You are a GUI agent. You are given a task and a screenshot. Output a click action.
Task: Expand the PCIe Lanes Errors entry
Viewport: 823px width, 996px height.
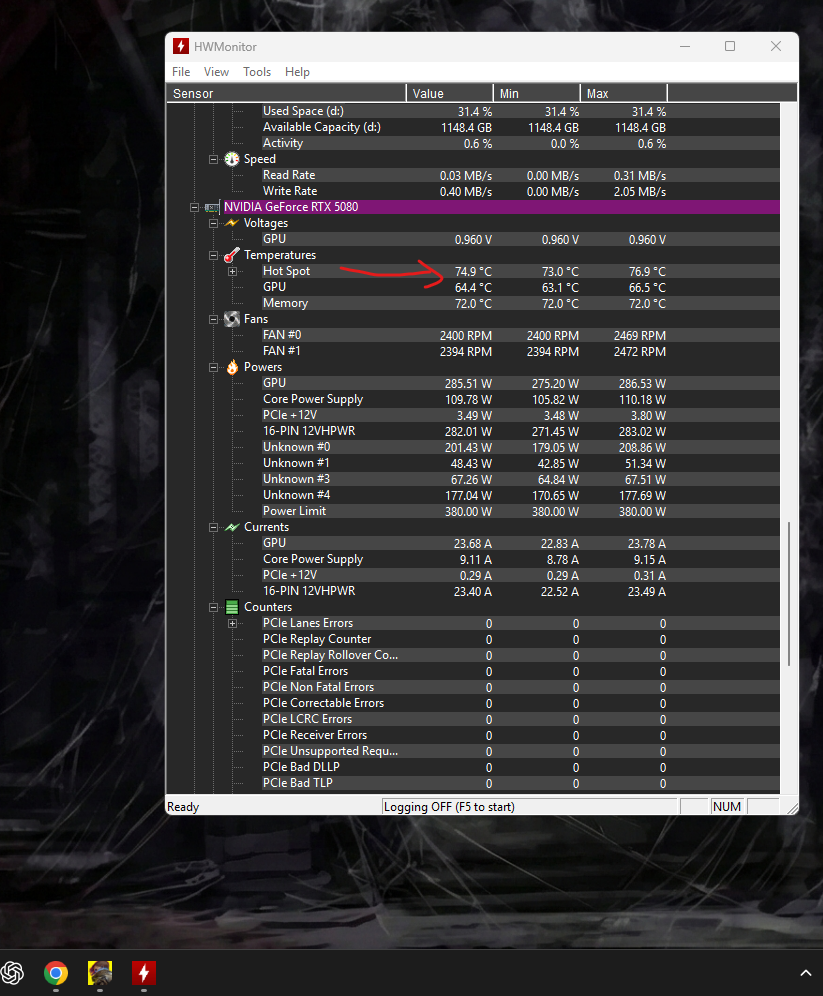(x=232, y=623)
